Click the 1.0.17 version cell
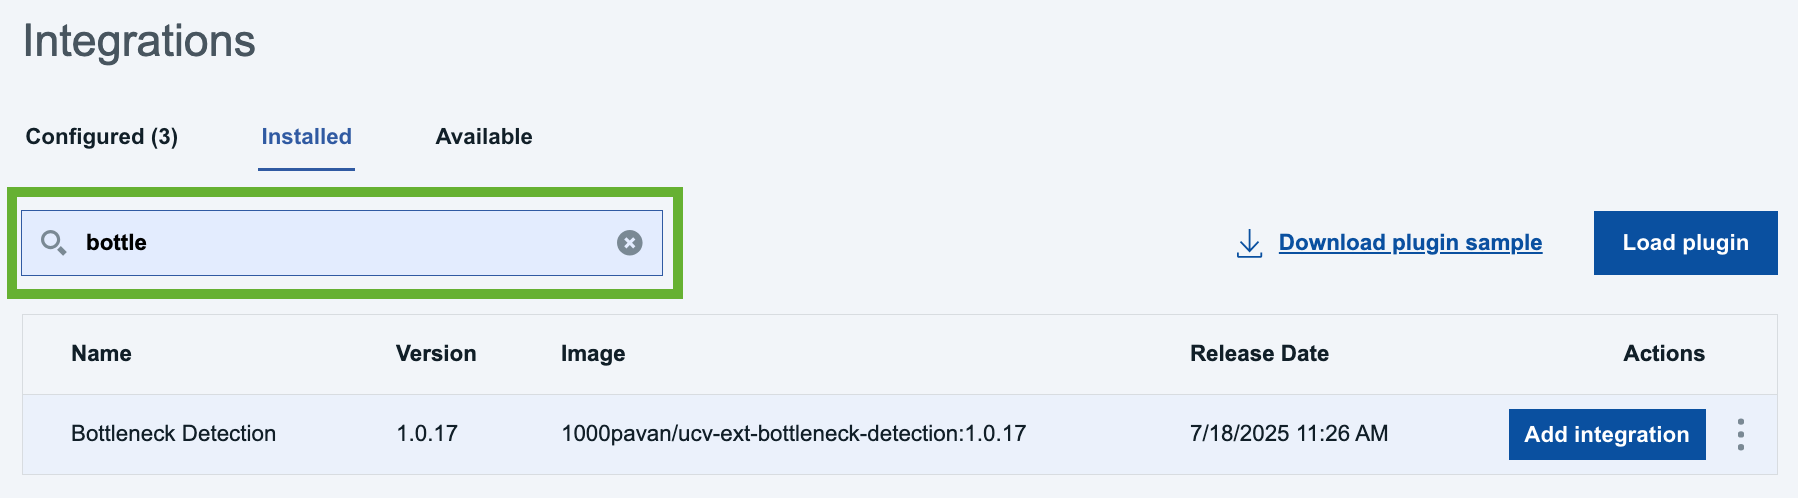 pos(427,434)
